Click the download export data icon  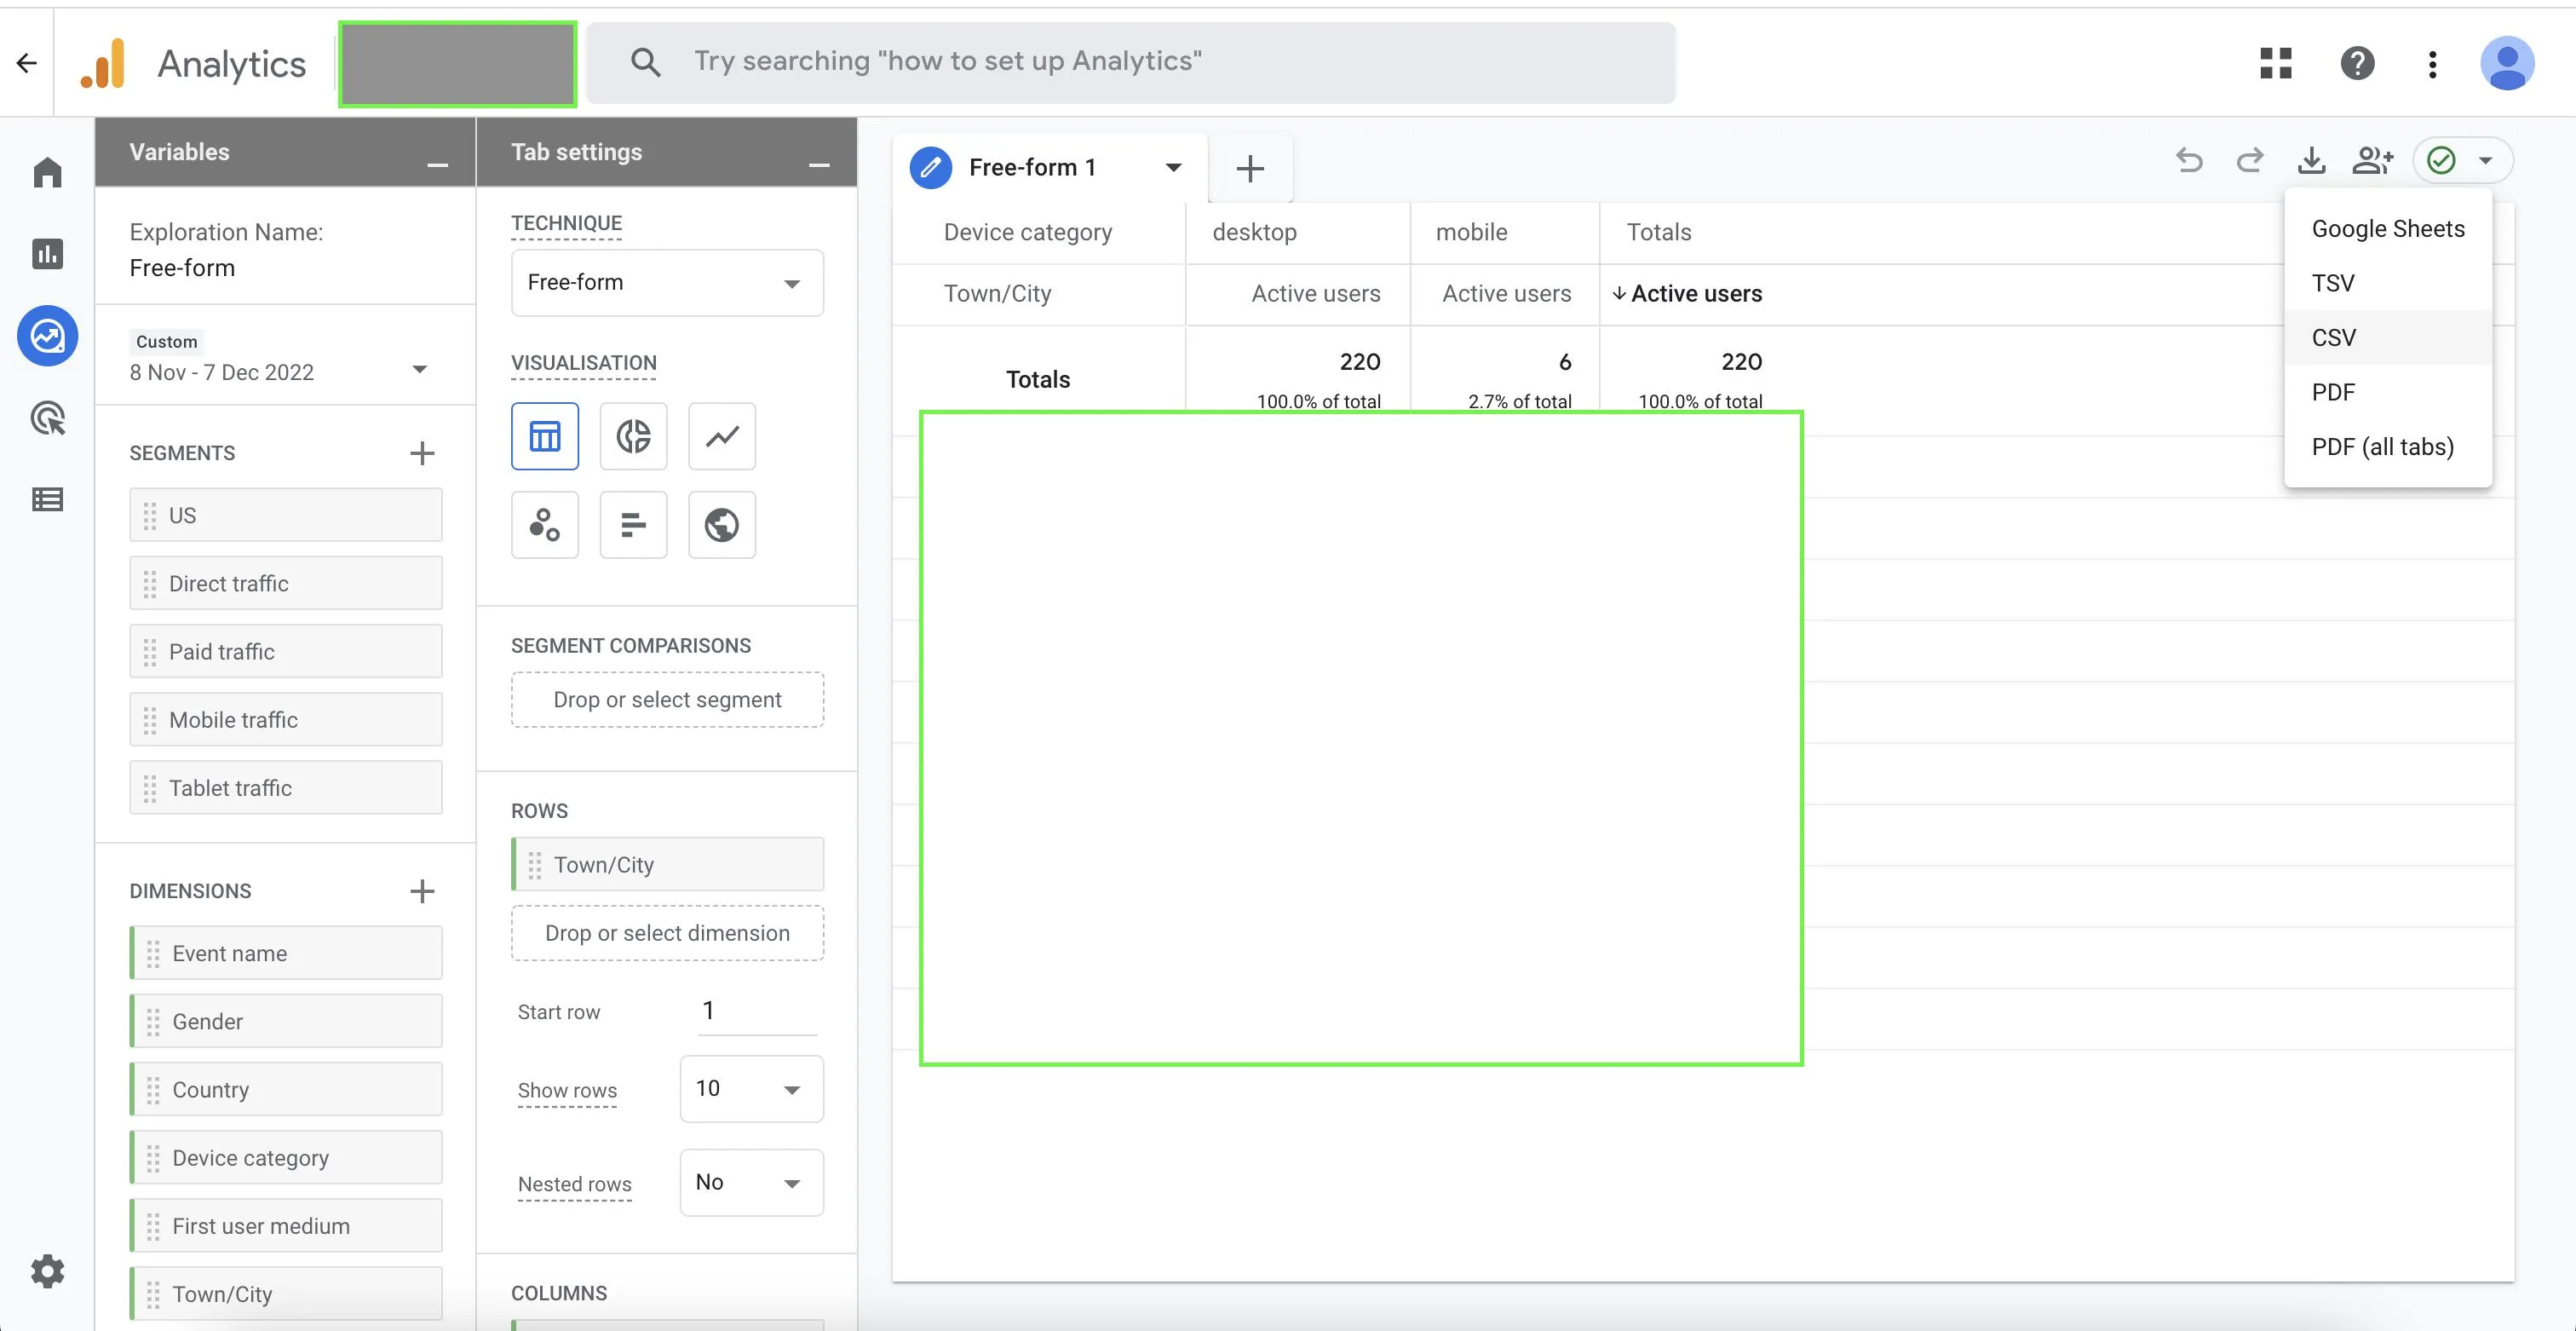point(2311,160)
